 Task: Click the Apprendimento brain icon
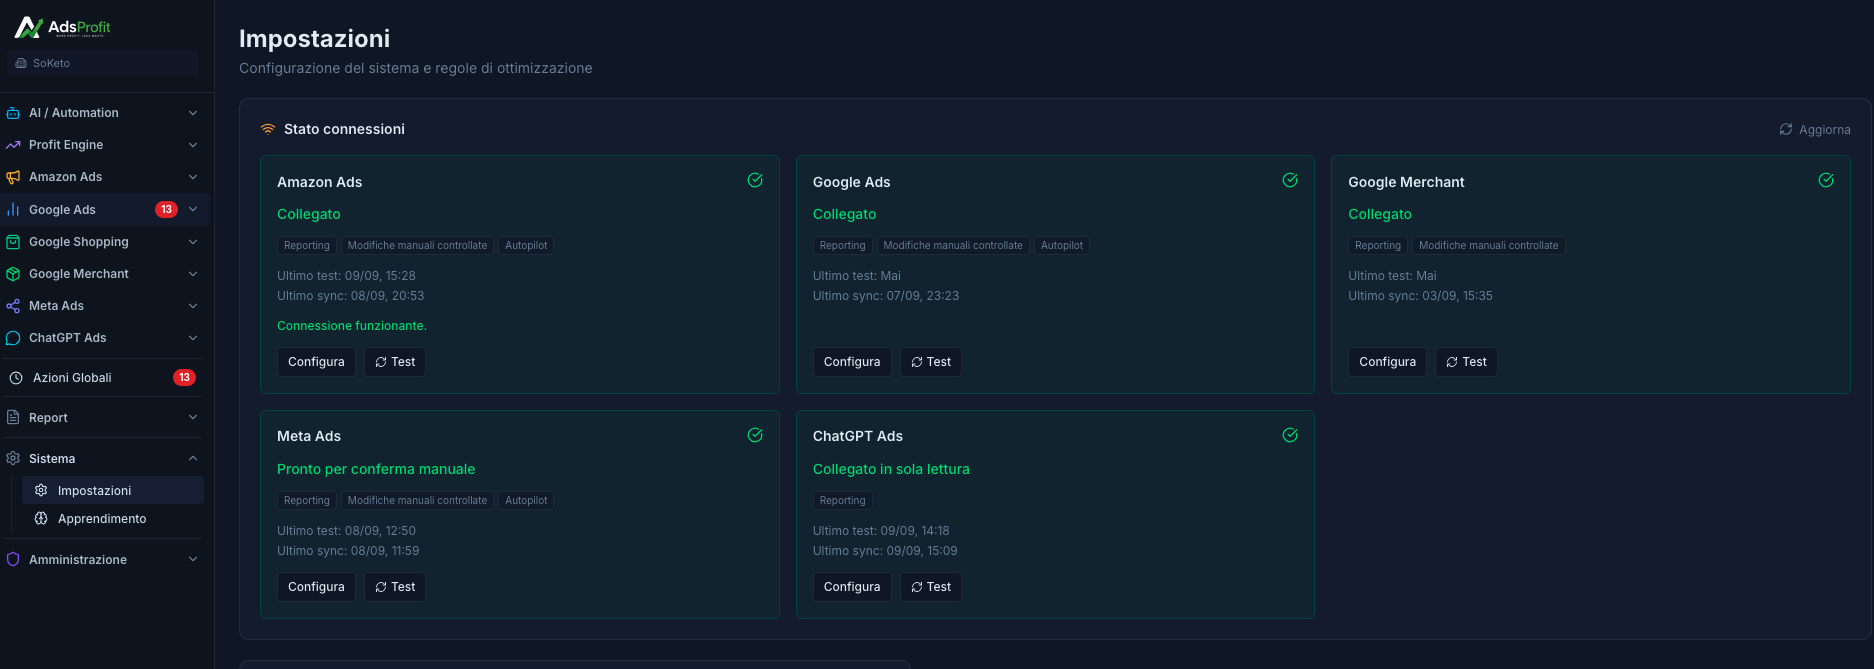point(41,519)
